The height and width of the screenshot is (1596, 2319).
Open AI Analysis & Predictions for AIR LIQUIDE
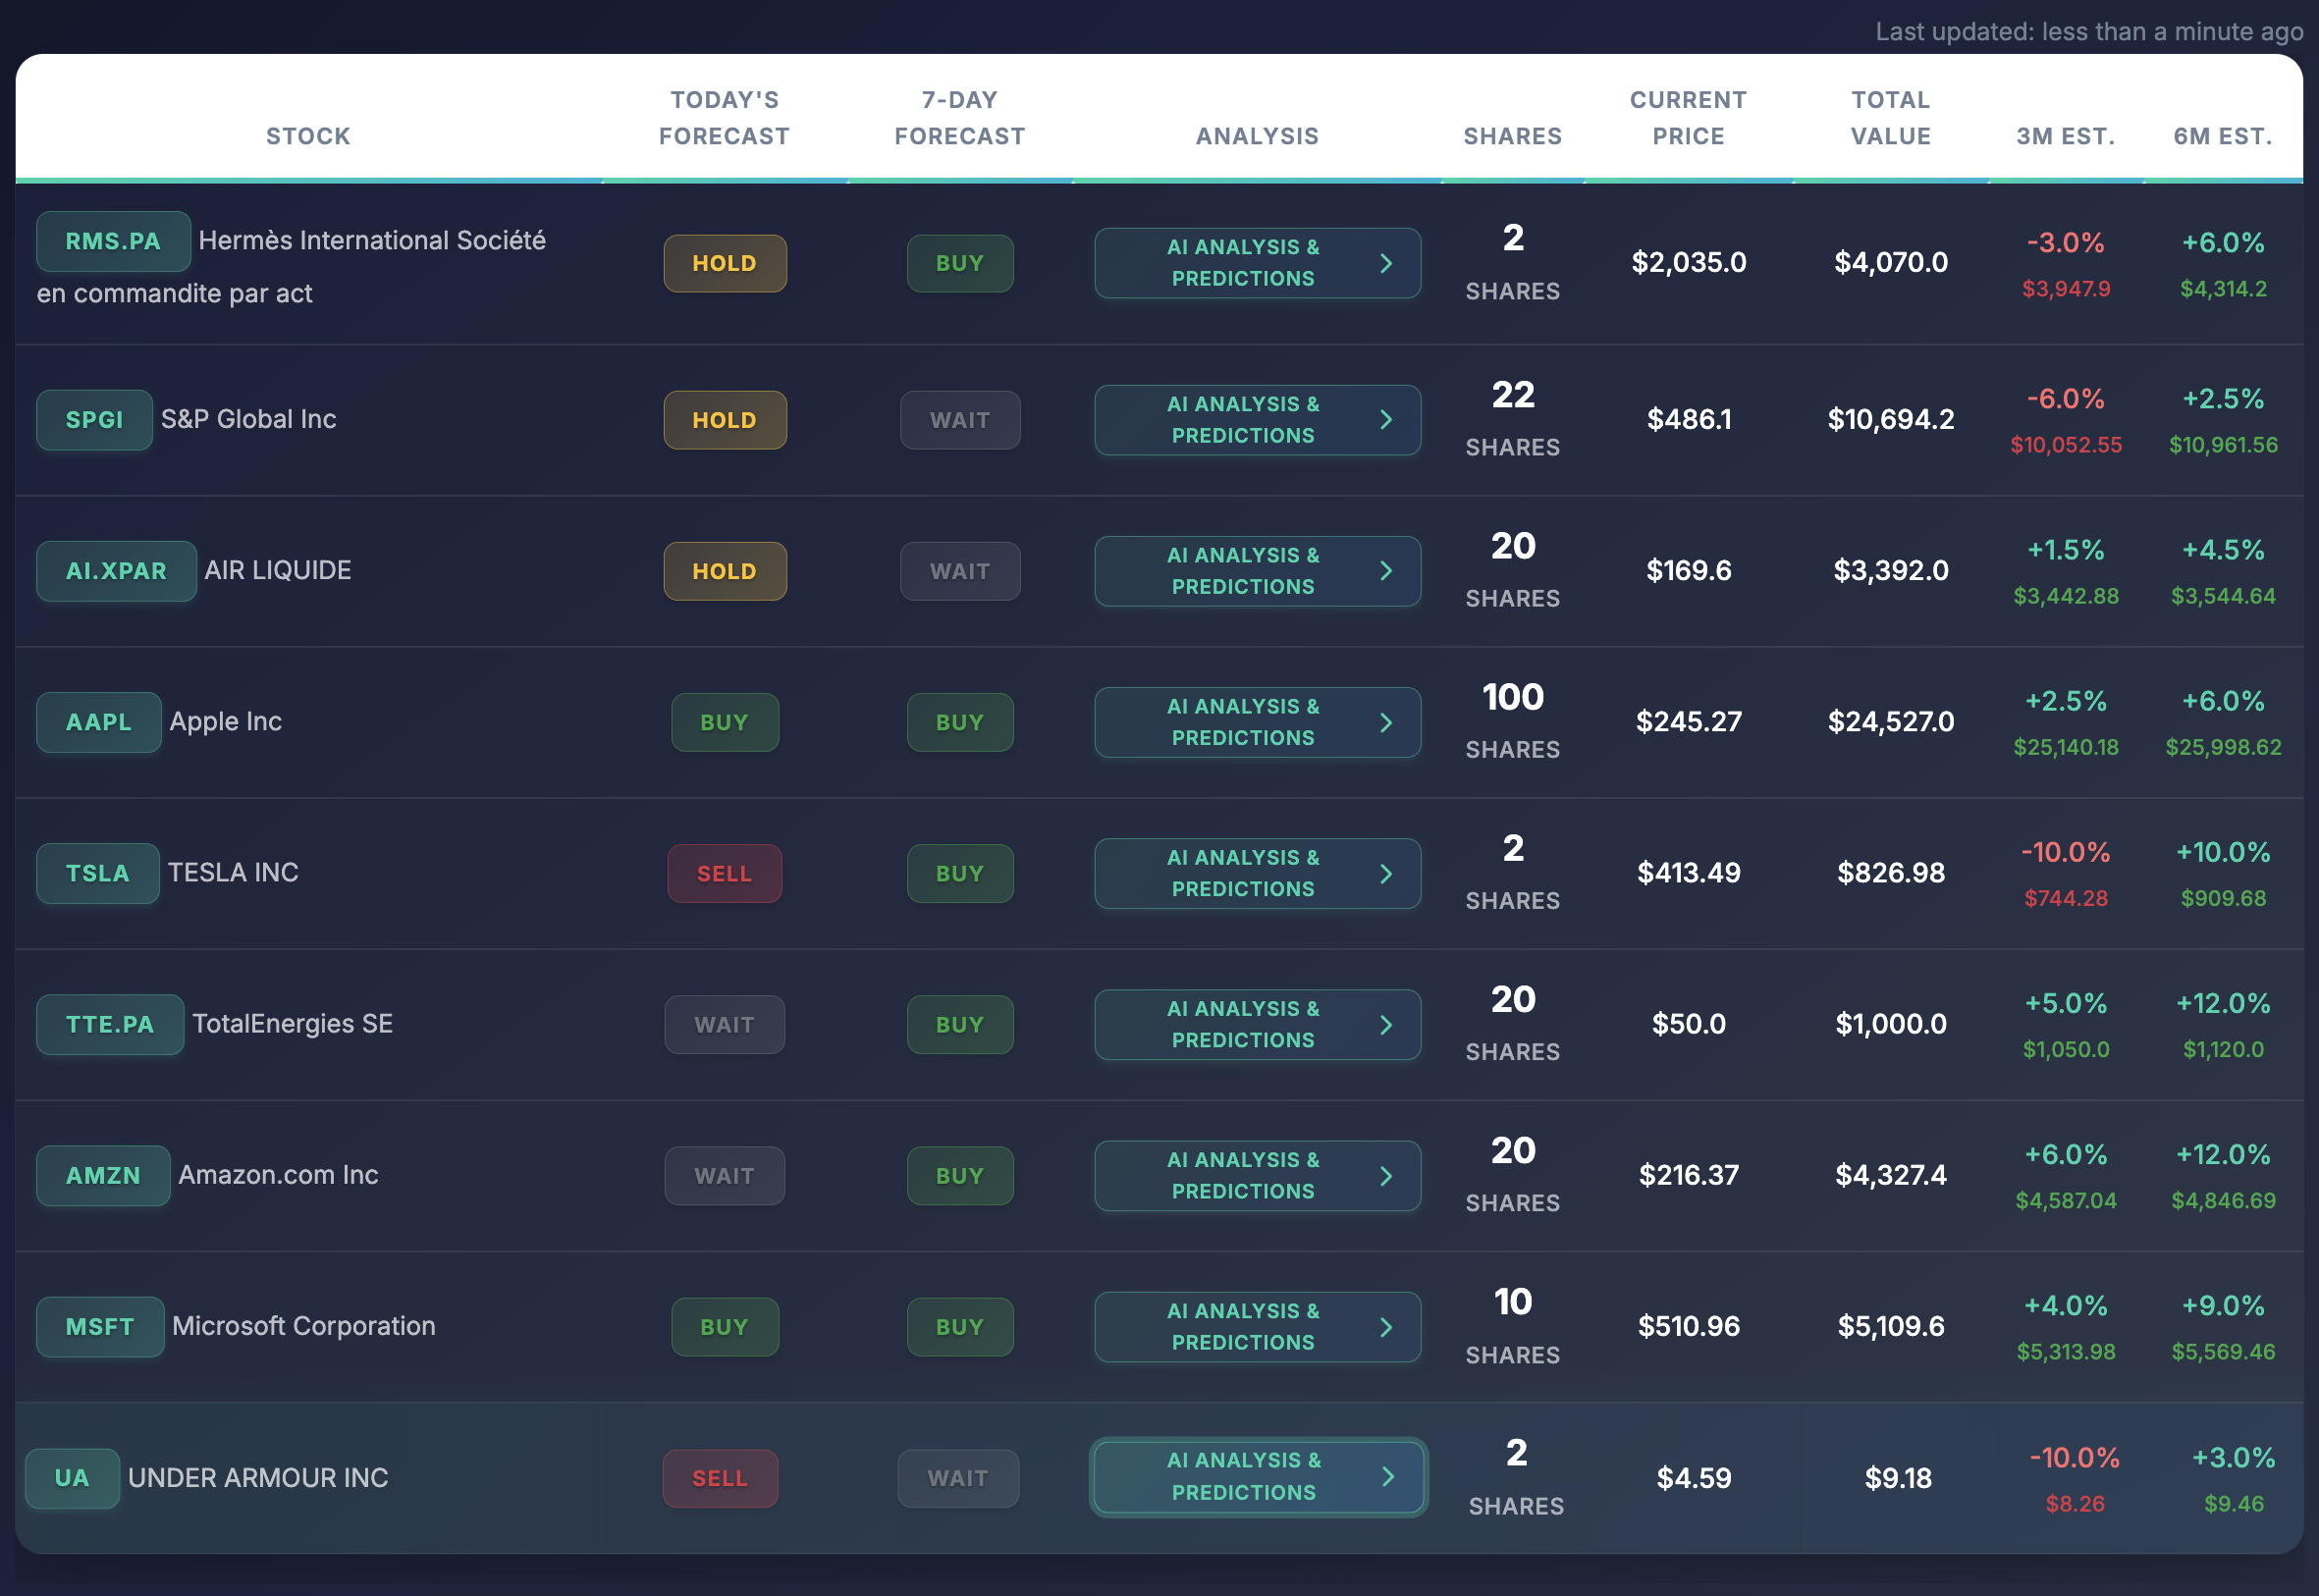(1257, 571)
